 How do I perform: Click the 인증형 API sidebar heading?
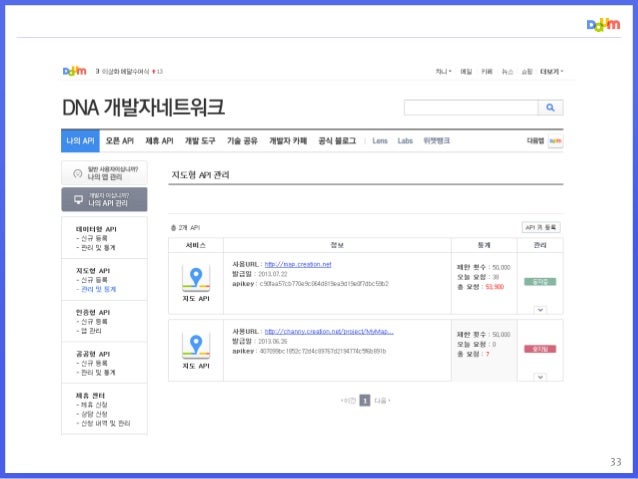(93, 313)
